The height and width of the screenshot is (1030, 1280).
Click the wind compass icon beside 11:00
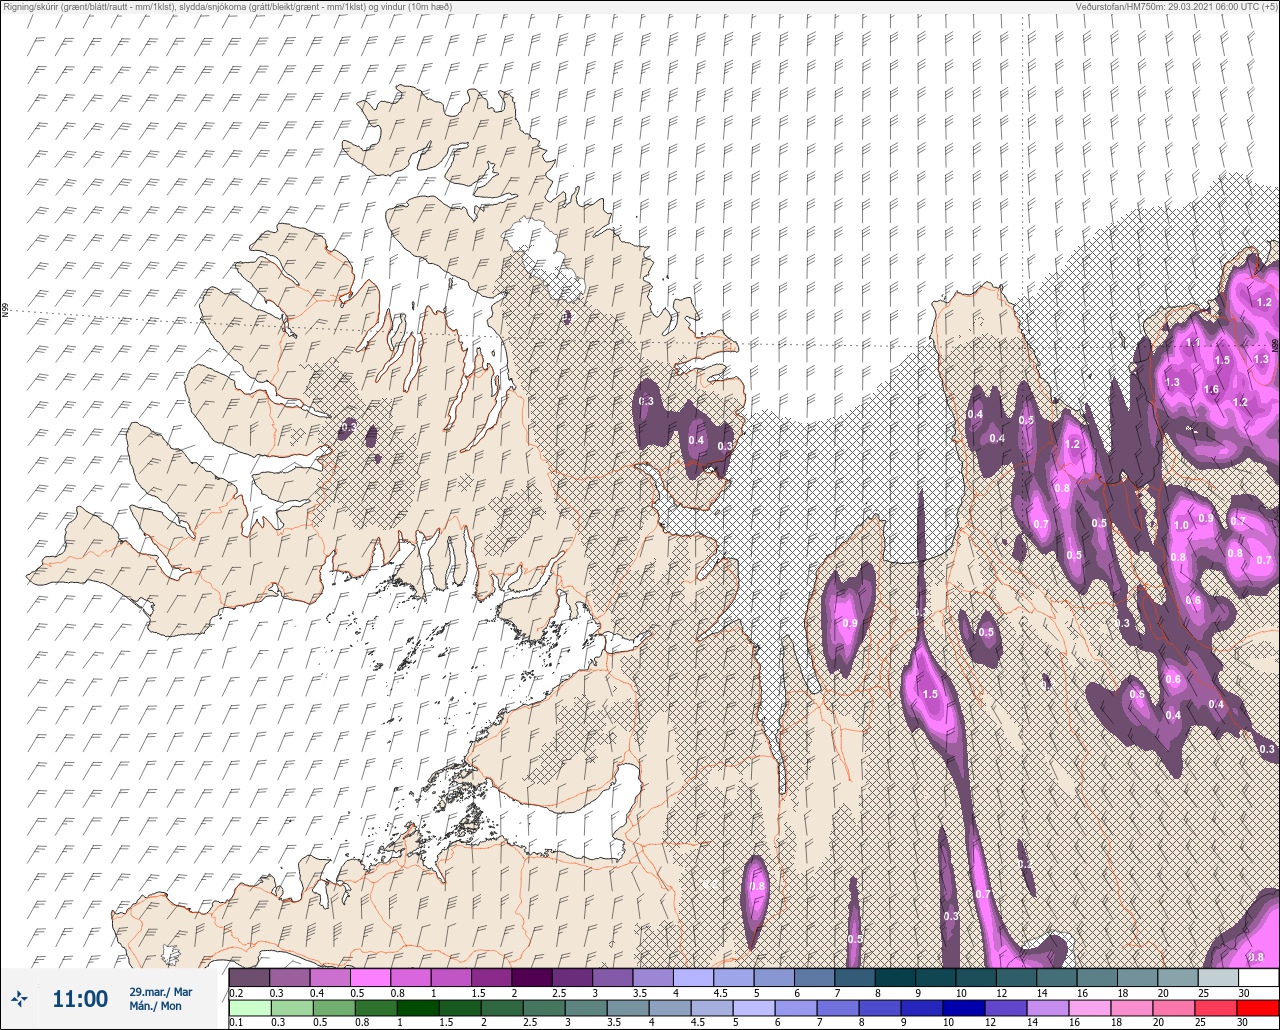[20, 998]
